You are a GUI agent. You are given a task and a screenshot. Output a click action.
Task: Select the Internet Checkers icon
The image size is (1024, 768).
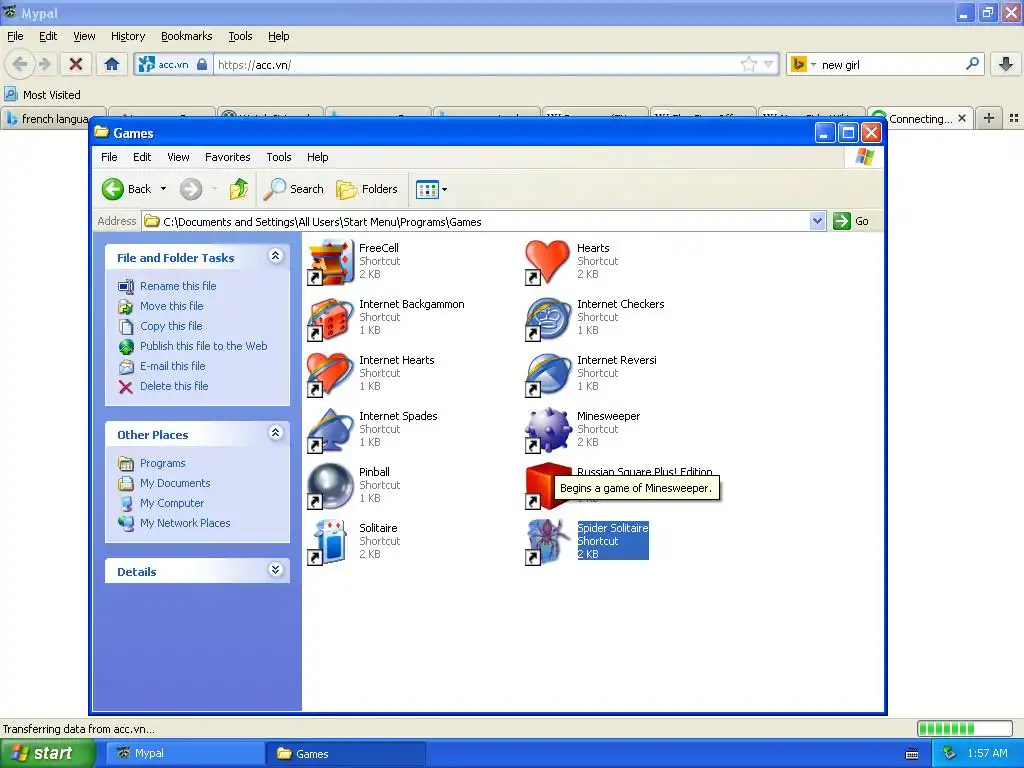[547, 319]
